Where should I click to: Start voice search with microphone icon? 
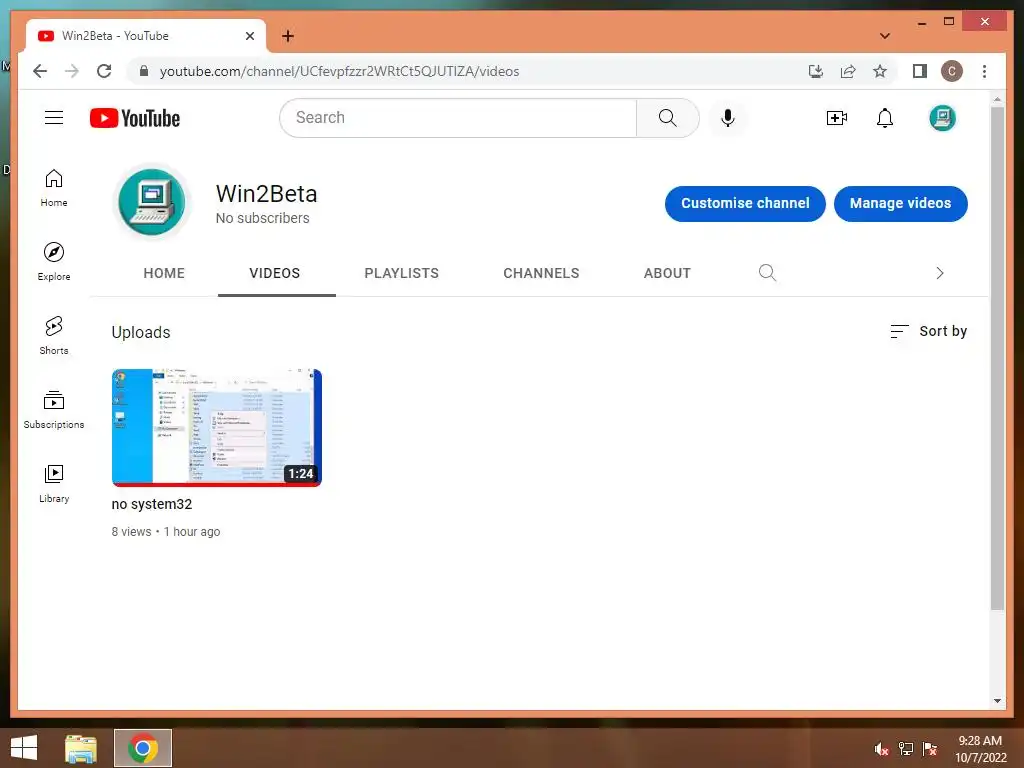[x=728, y=118]
